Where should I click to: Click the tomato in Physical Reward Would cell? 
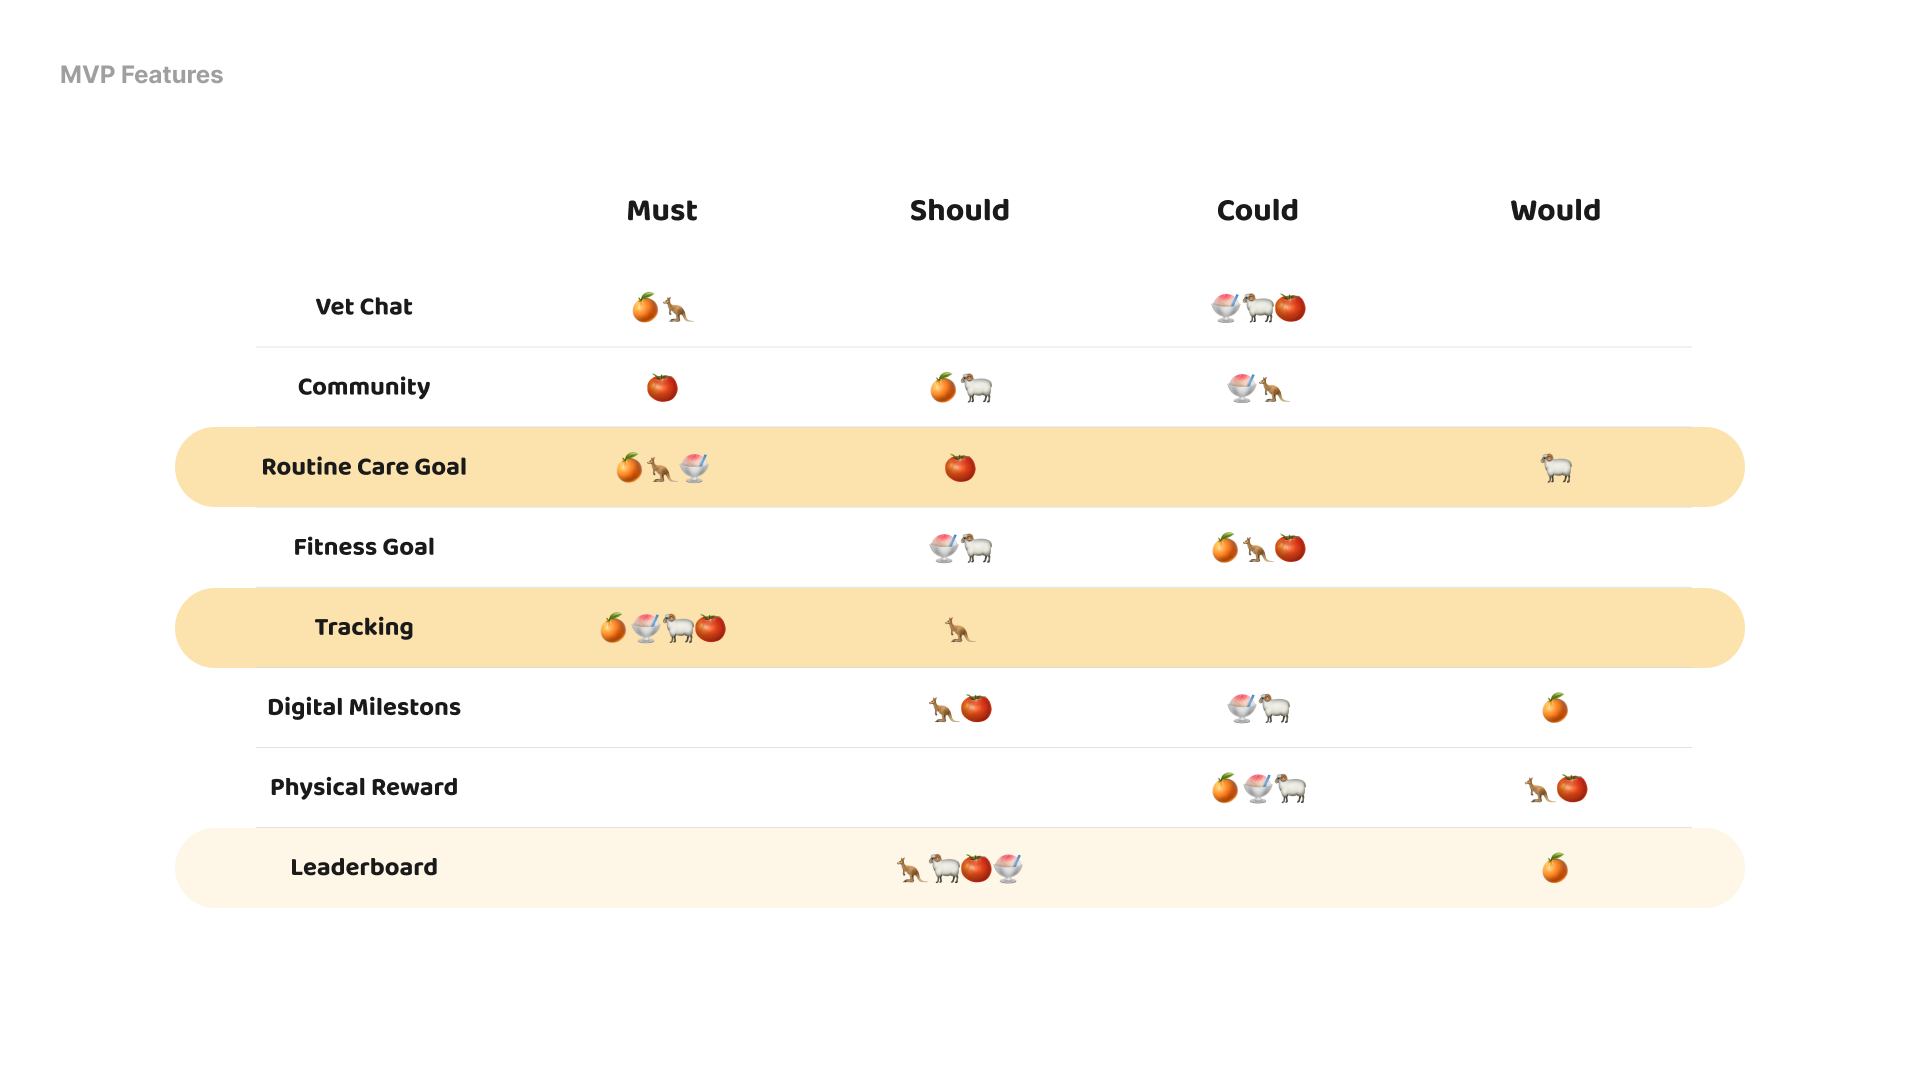click(x=1572, y=788)
